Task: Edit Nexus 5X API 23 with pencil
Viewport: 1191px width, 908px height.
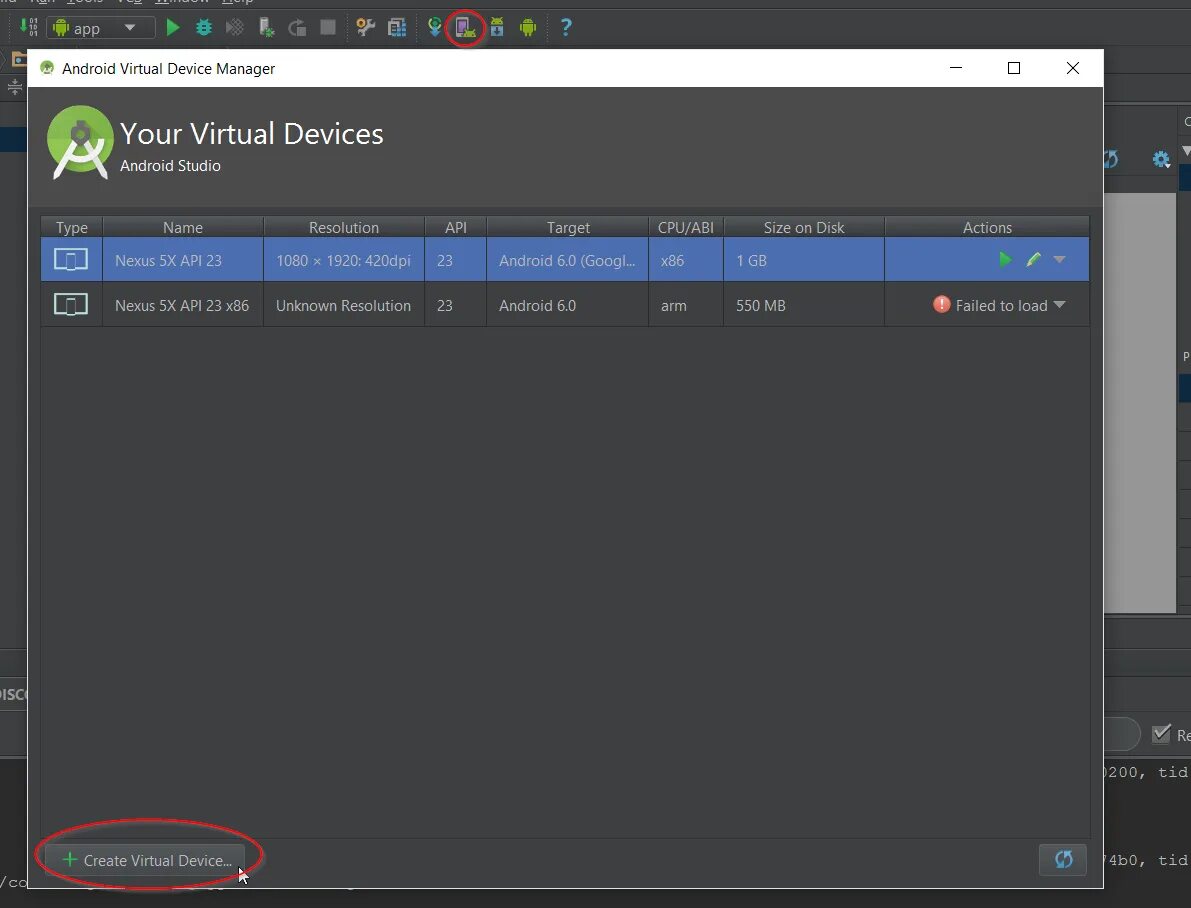Action: click(x=1033, y=260)
